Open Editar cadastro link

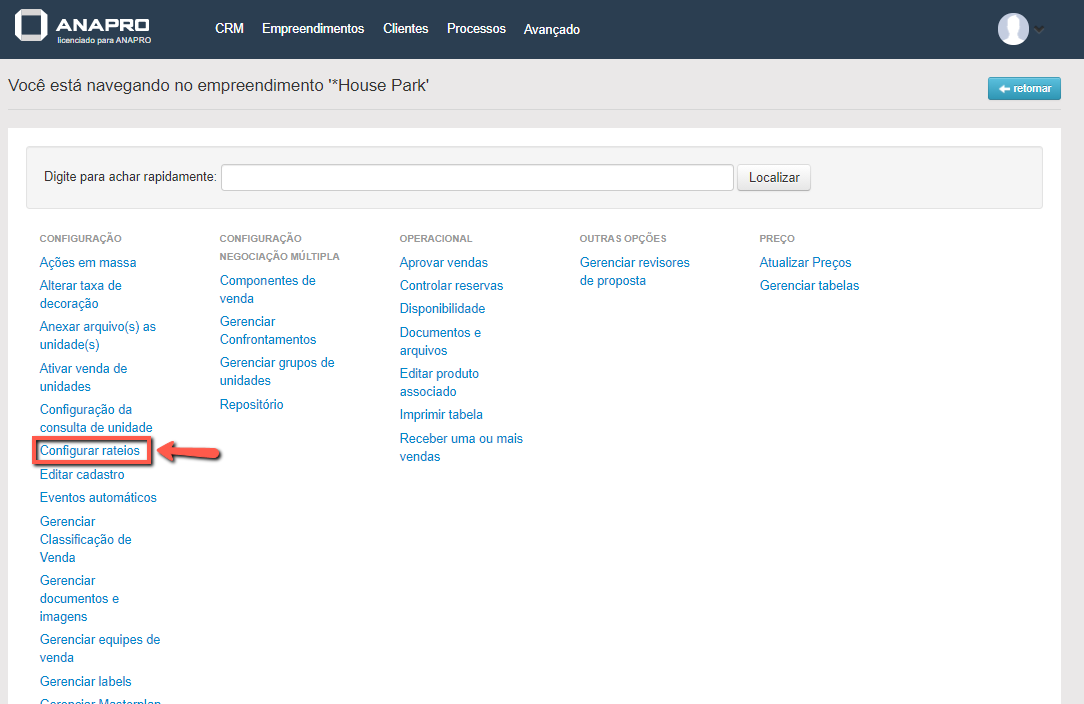[x=82, y=475]
